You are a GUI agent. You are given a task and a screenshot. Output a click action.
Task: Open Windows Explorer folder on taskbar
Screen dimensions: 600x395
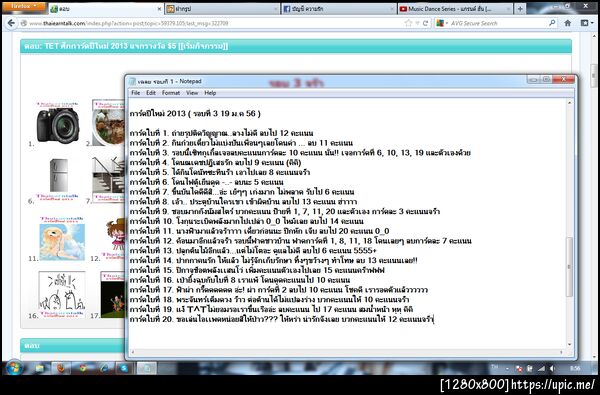tap(39, 368)
